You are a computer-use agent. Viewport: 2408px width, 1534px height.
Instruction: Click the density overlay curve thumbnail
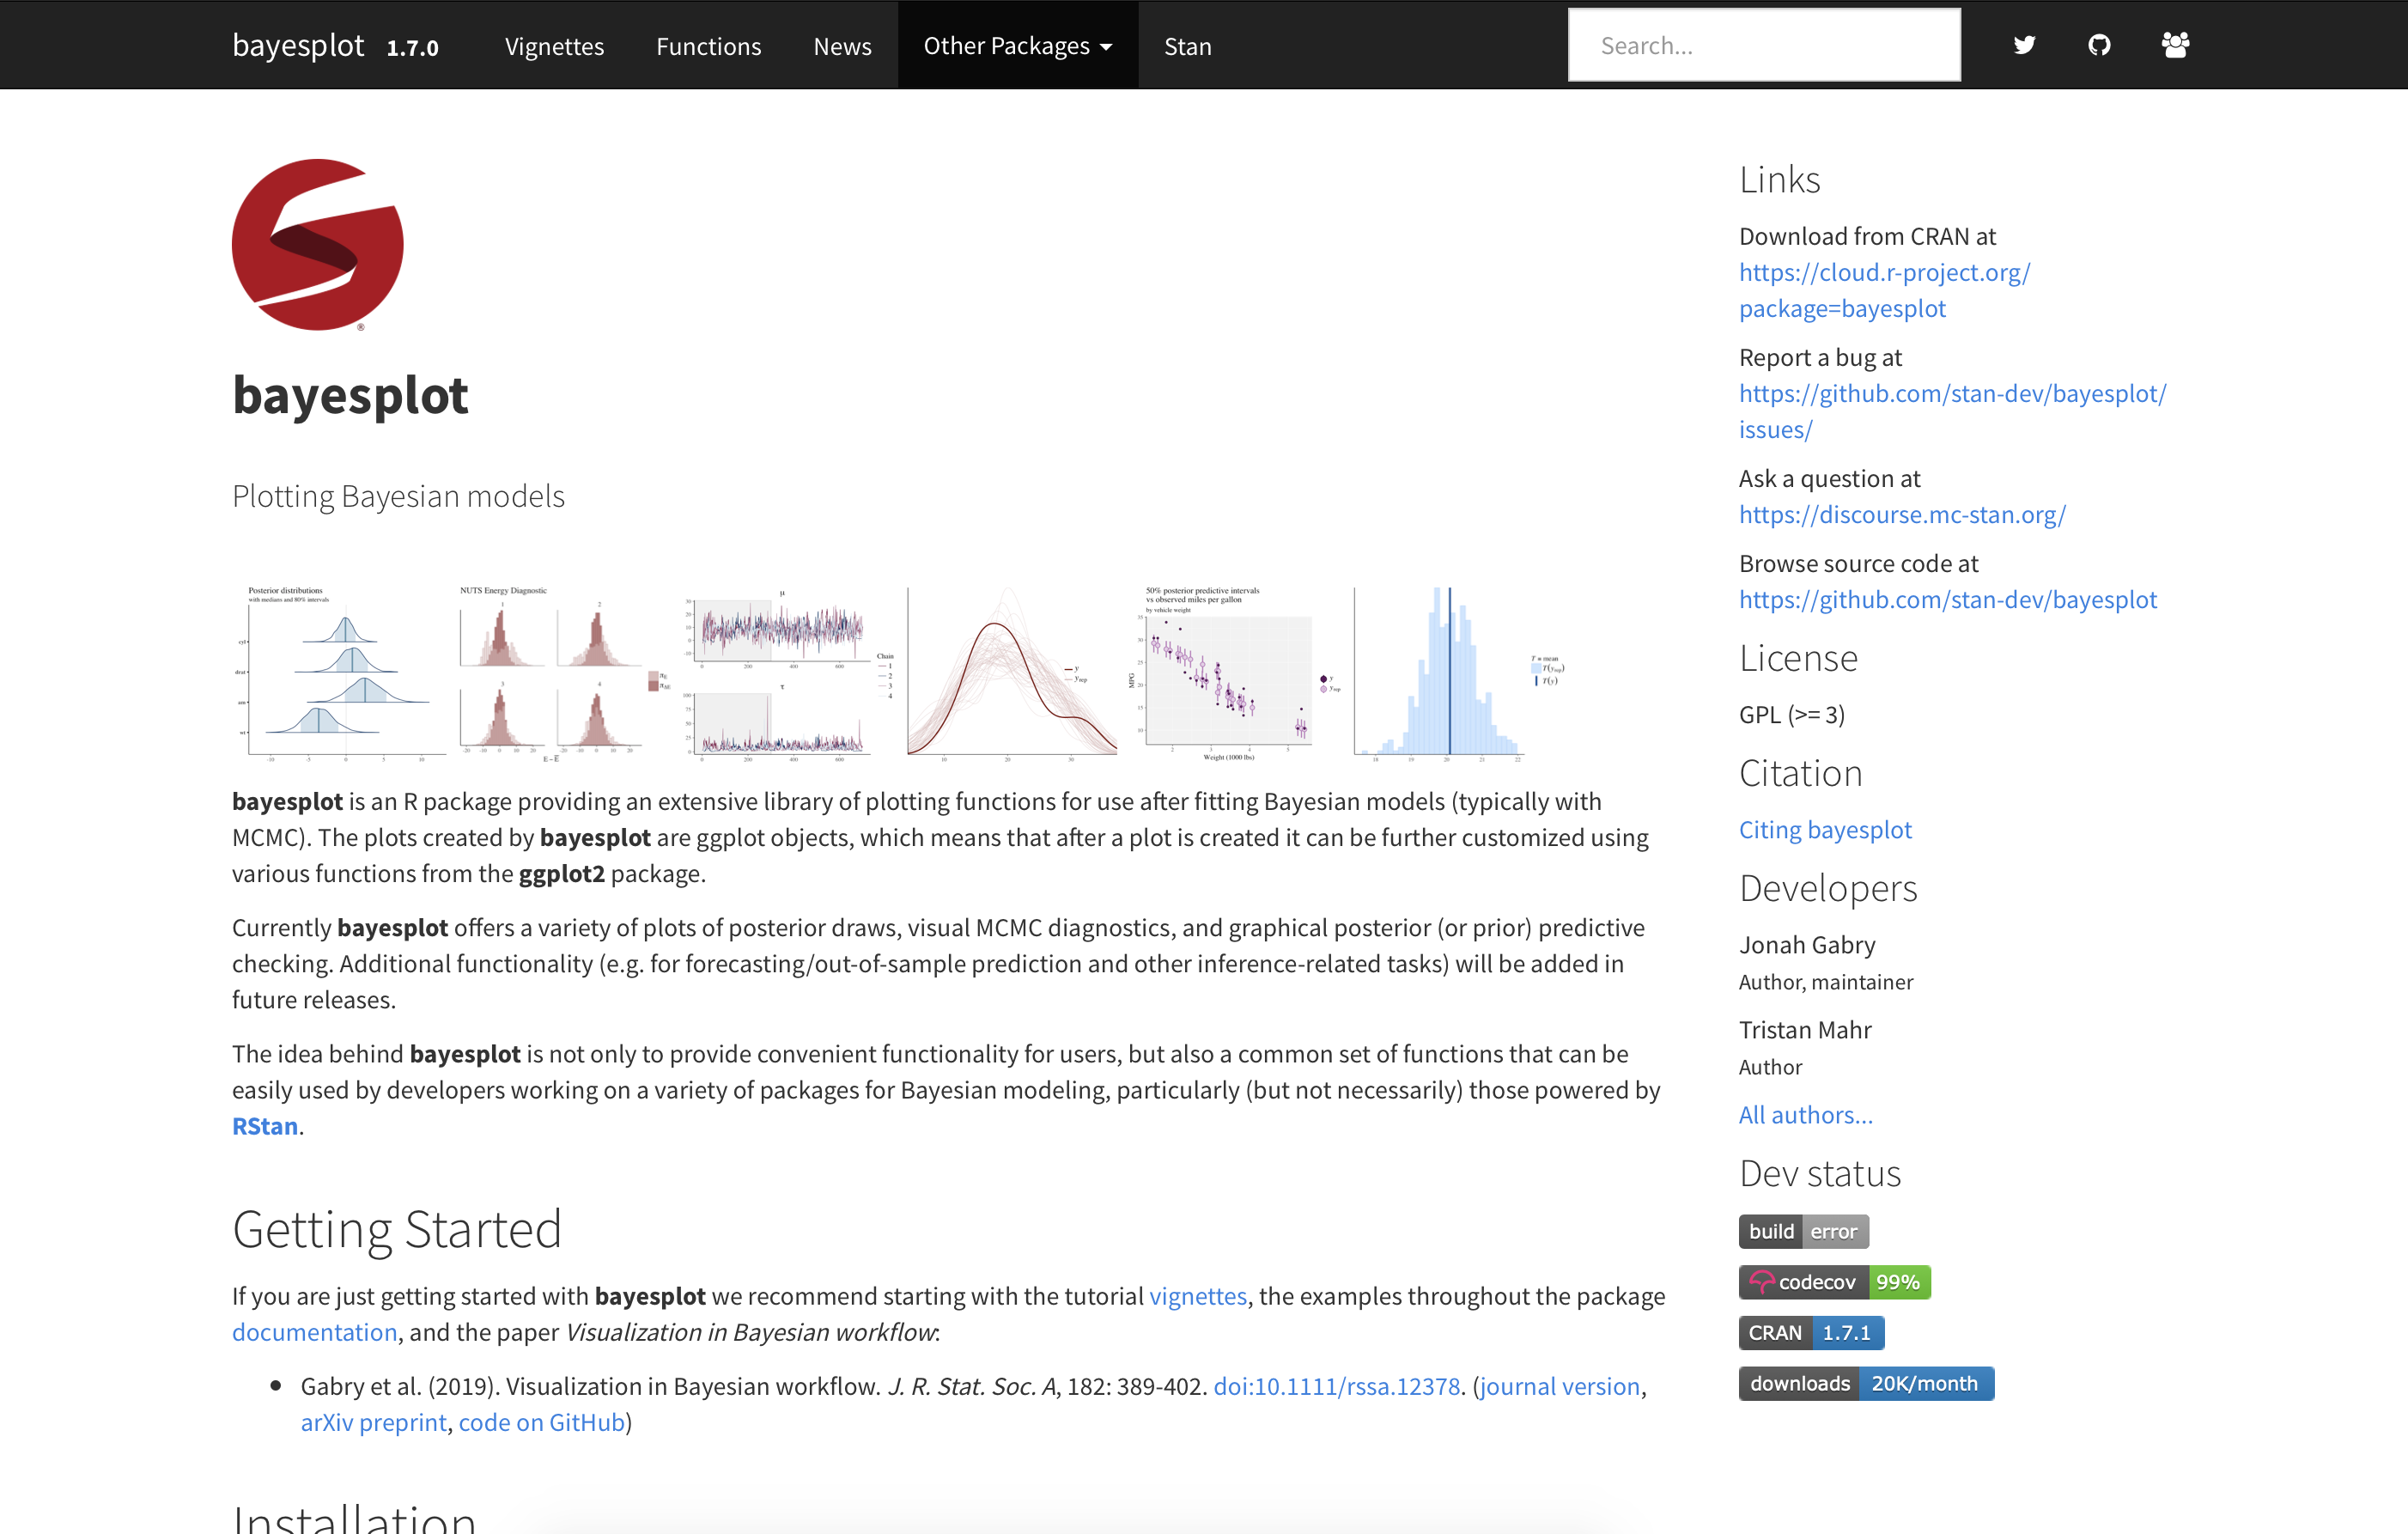coord(1013,675)
